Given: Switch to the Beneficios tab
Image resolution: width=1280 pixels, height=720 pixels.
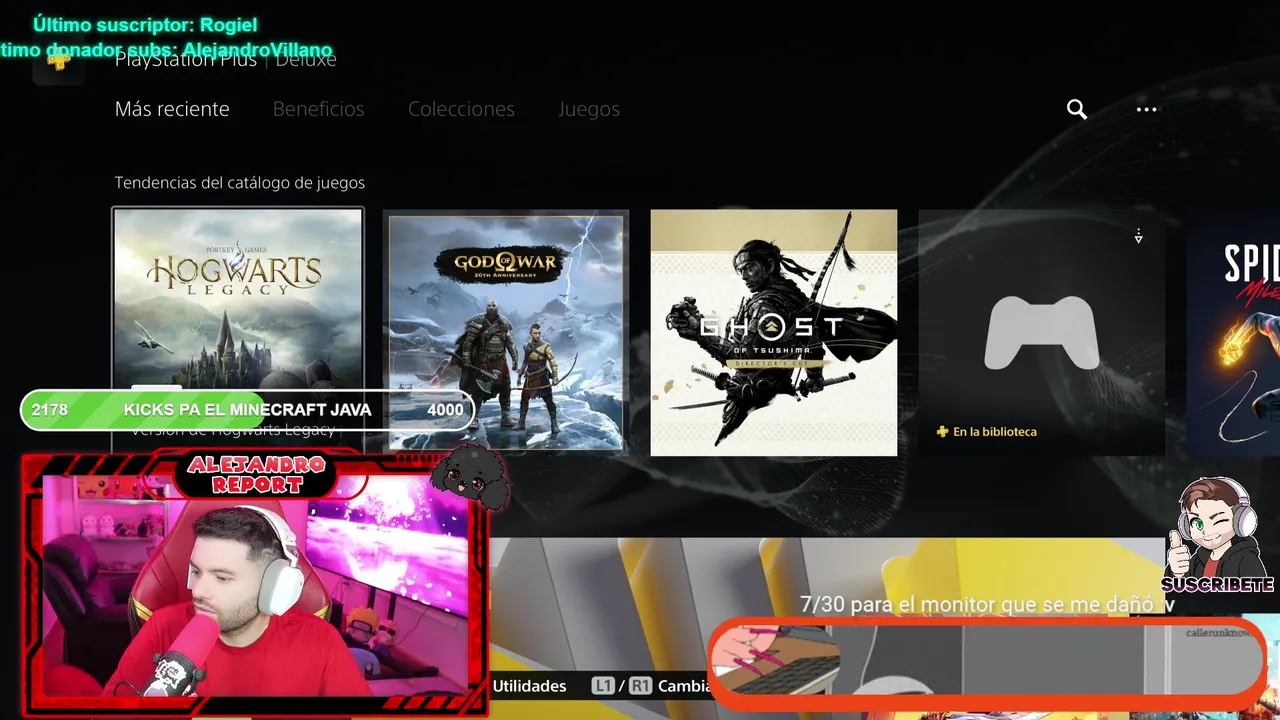Looking at the screenshot, I should (318, 109).
